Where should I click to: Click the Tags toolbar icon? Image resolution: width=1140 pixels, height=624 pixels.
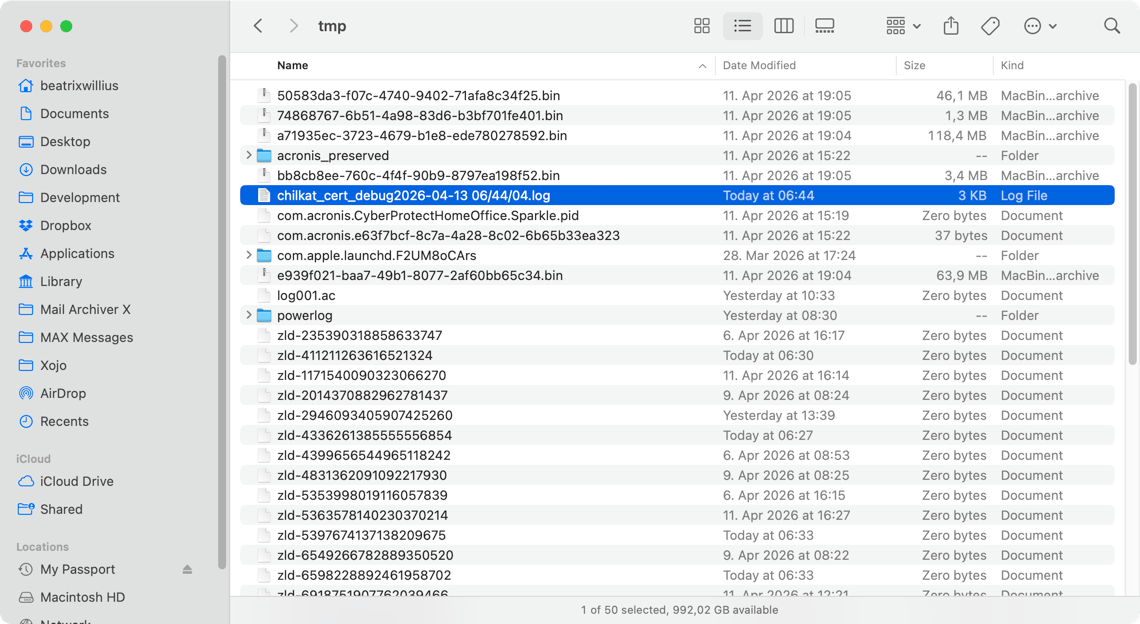coord(990,26)
